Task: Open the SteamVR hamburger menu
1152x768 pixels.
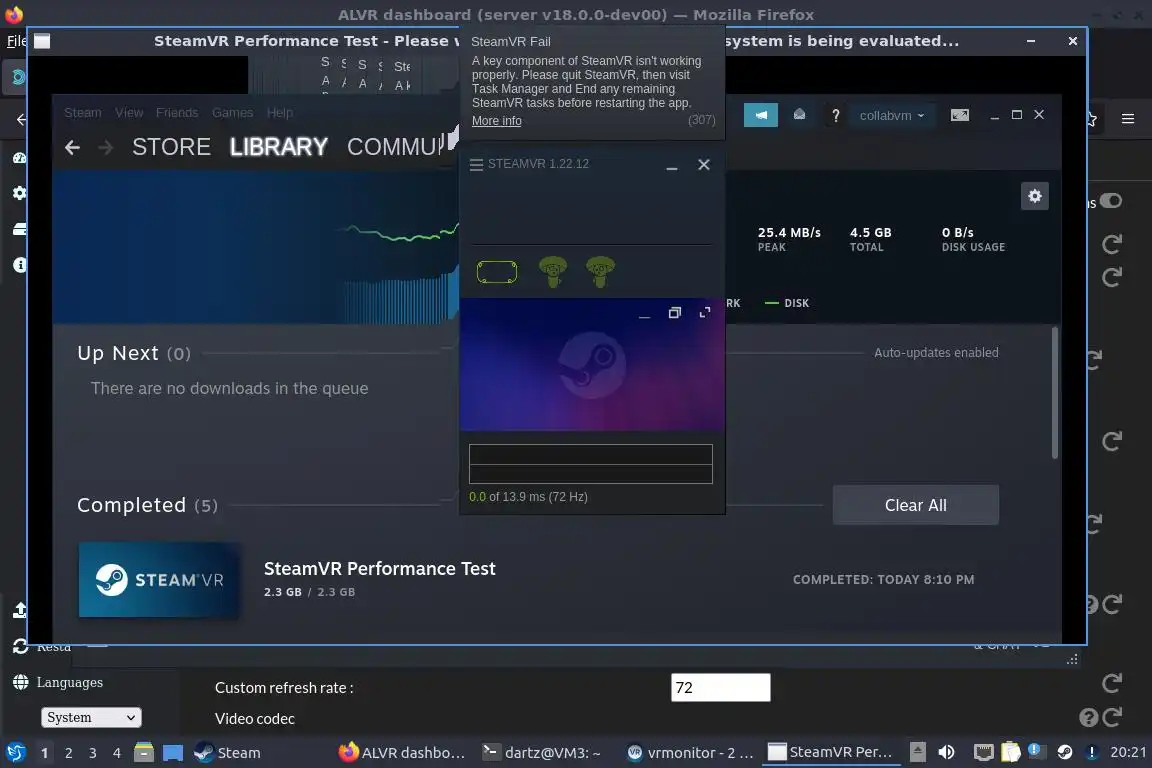Action: coord(476,165)
